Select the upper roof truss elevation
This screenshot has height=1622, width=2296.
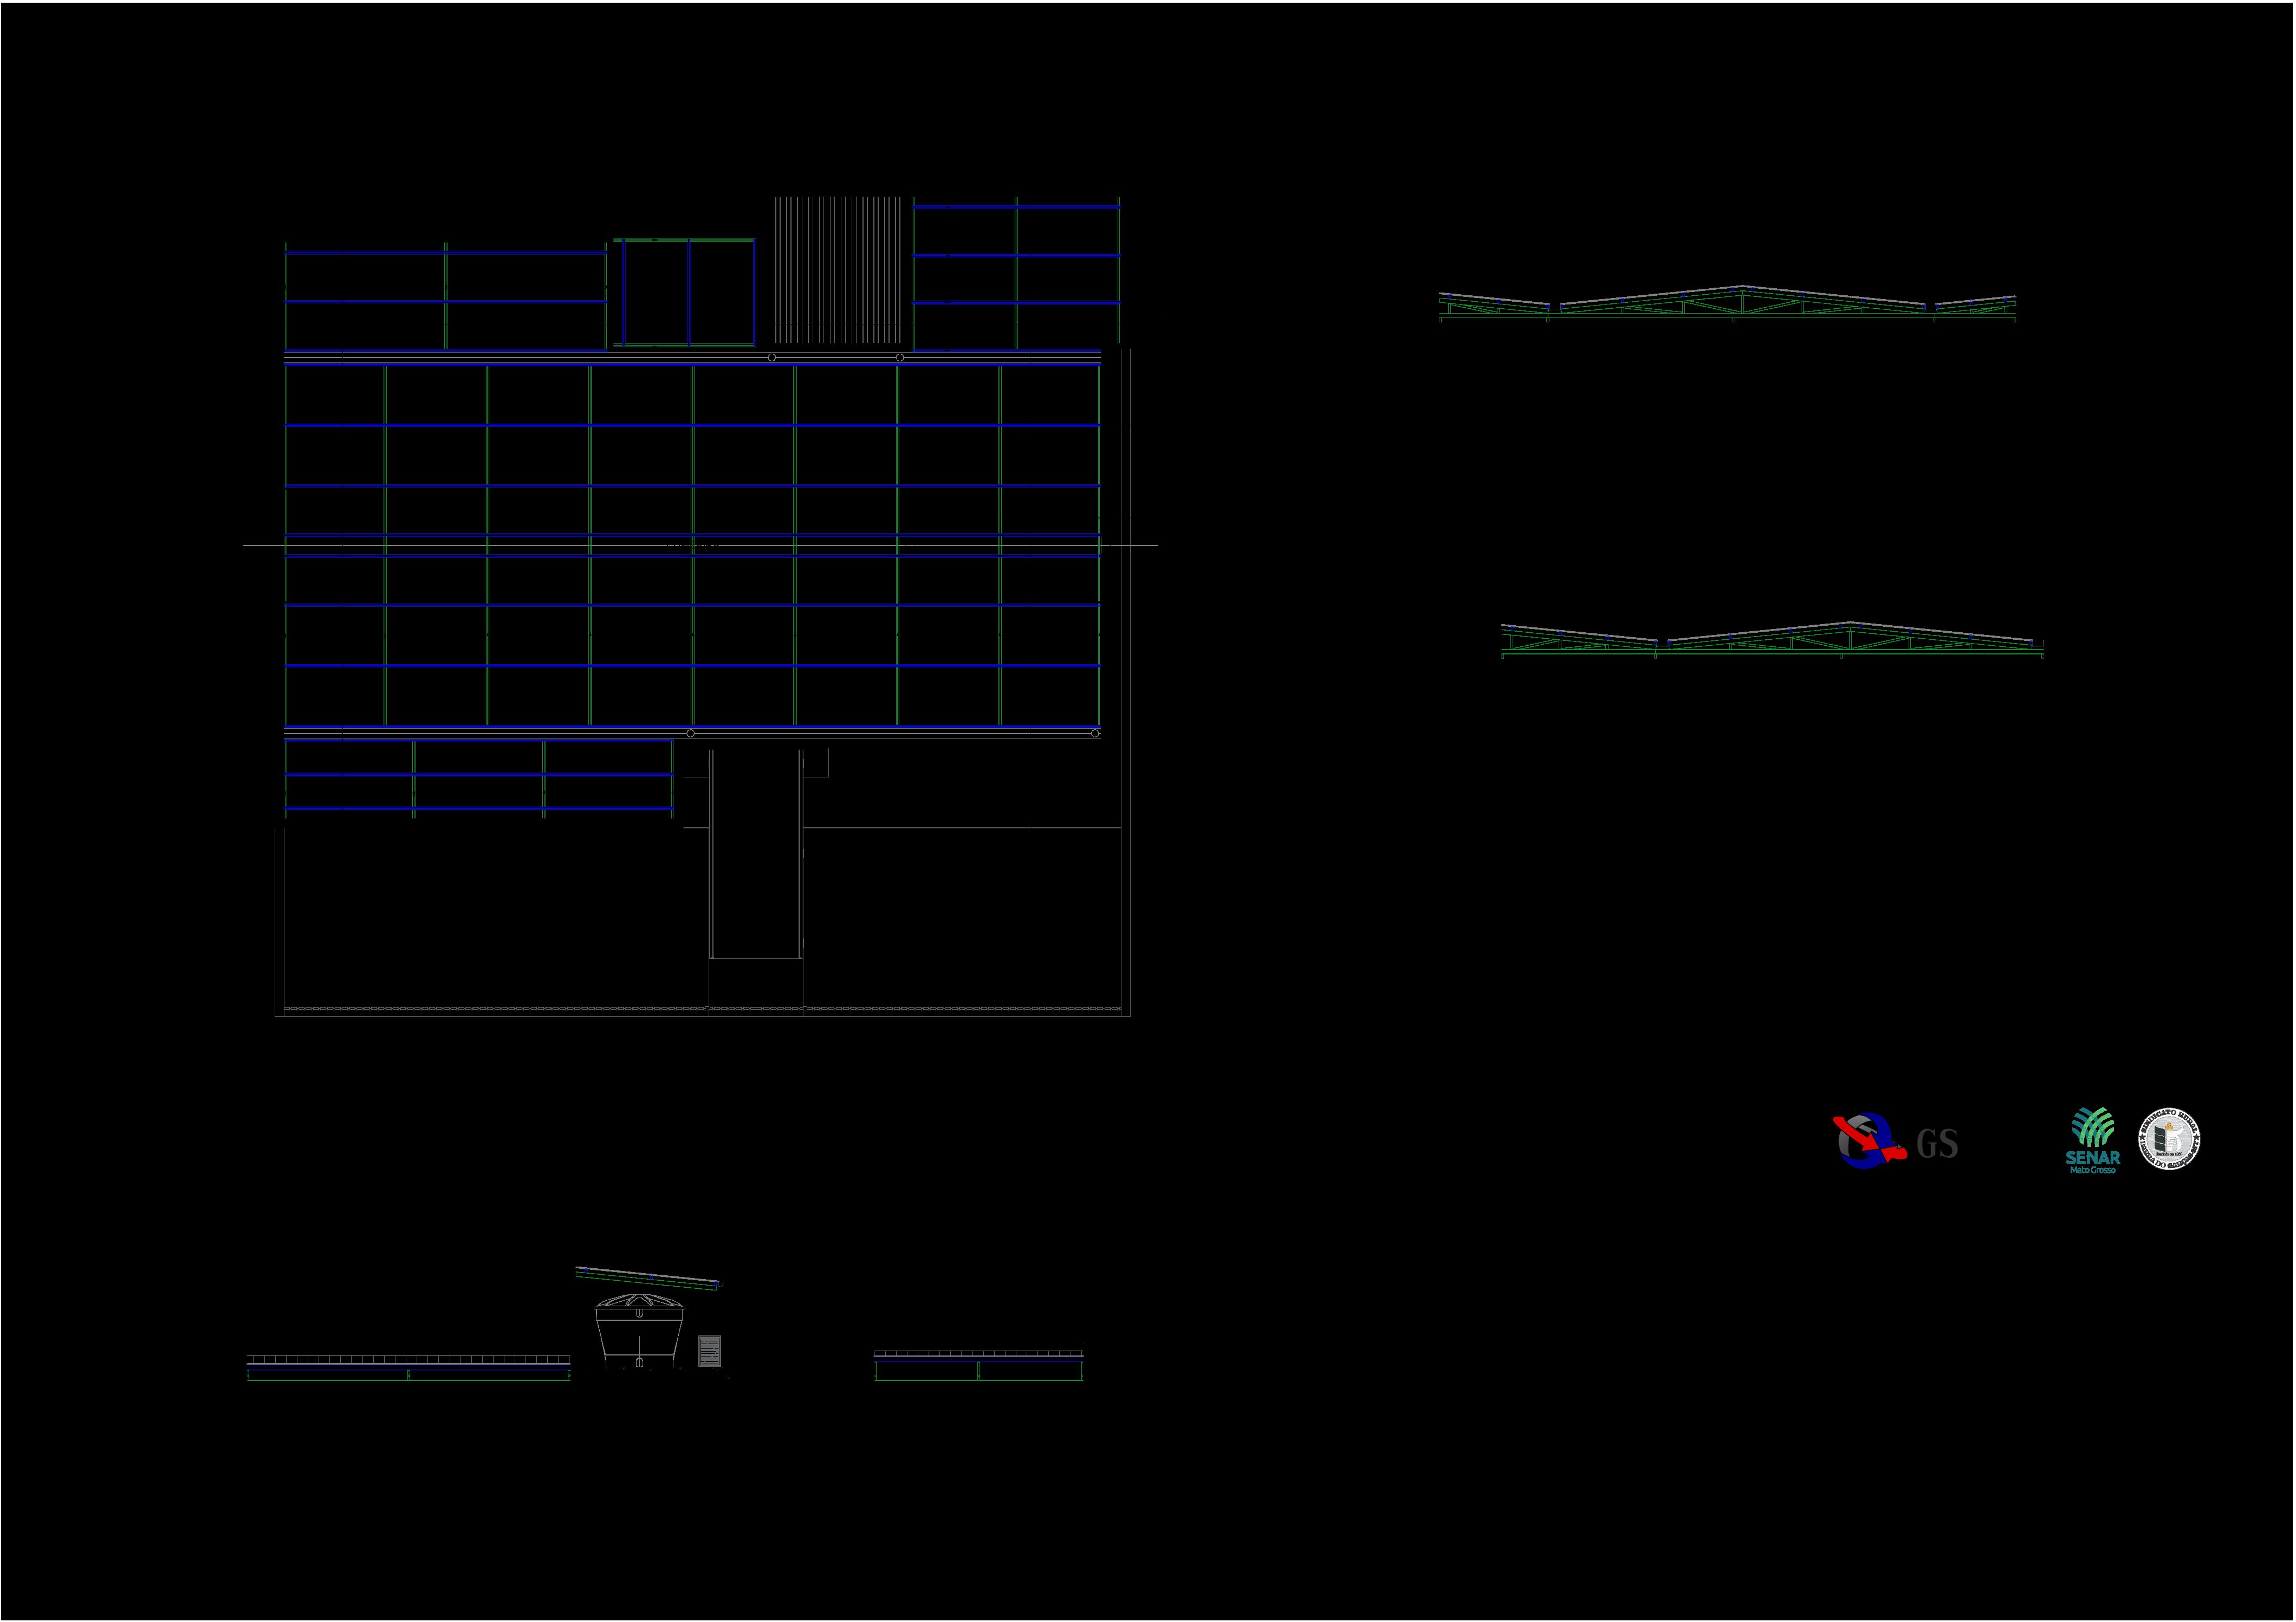1727,302
